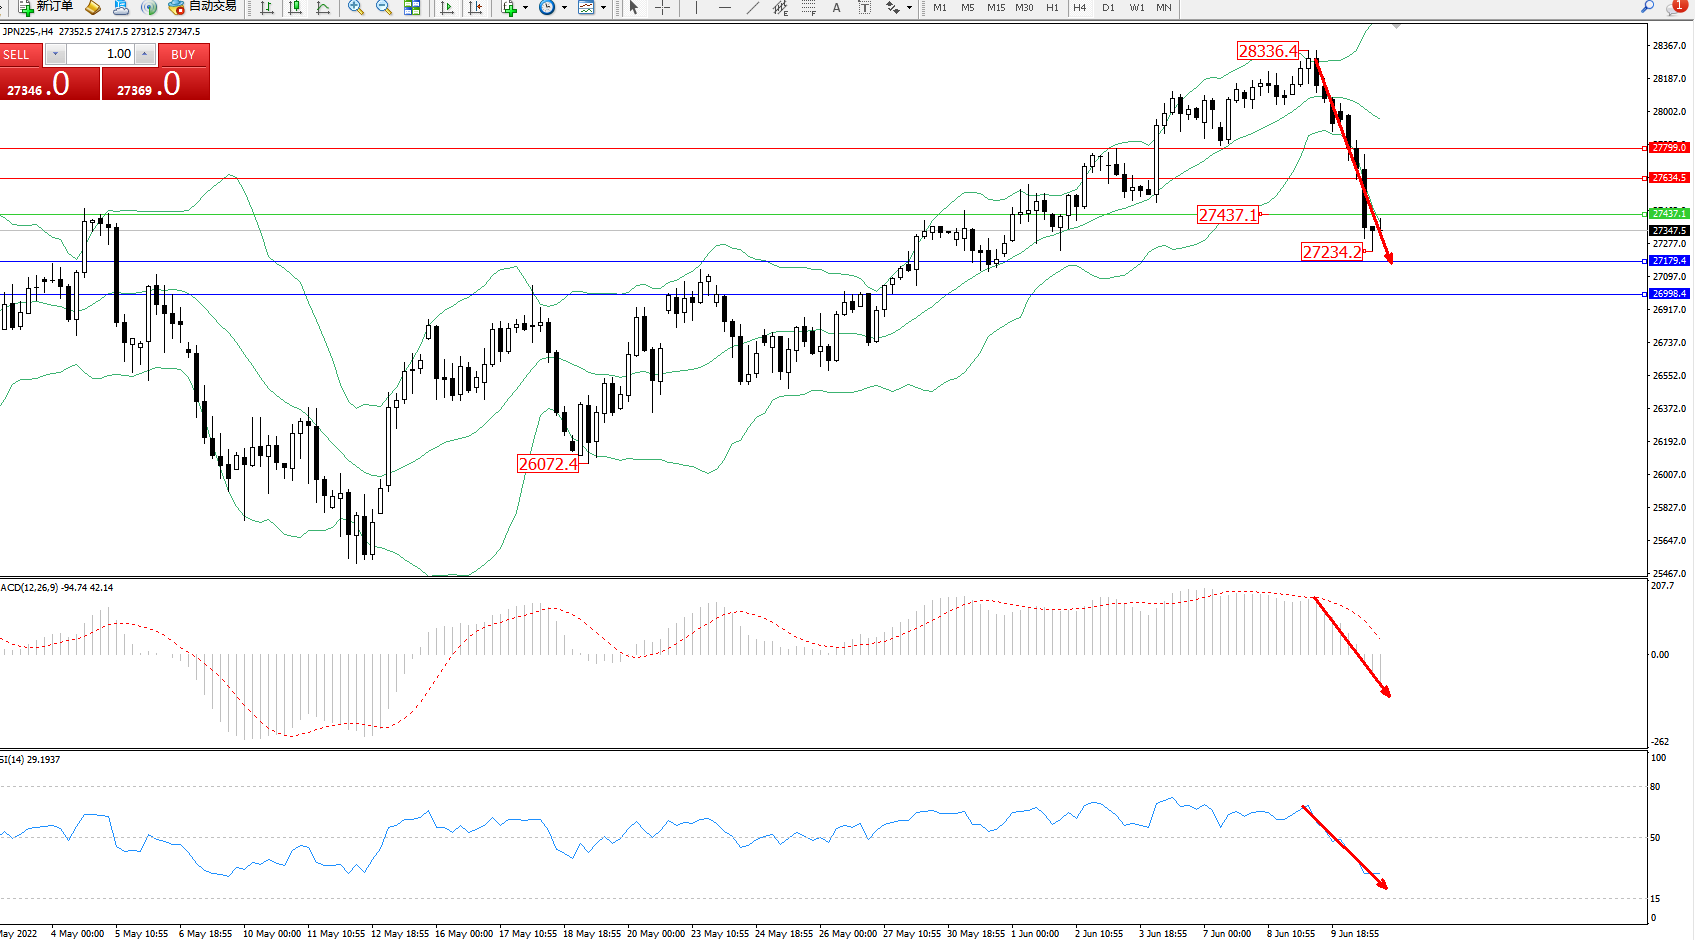Viewport: 1695px width, 940px height.
Task: Select the trendline drawing tool
Action: click(x=752, y=8)
